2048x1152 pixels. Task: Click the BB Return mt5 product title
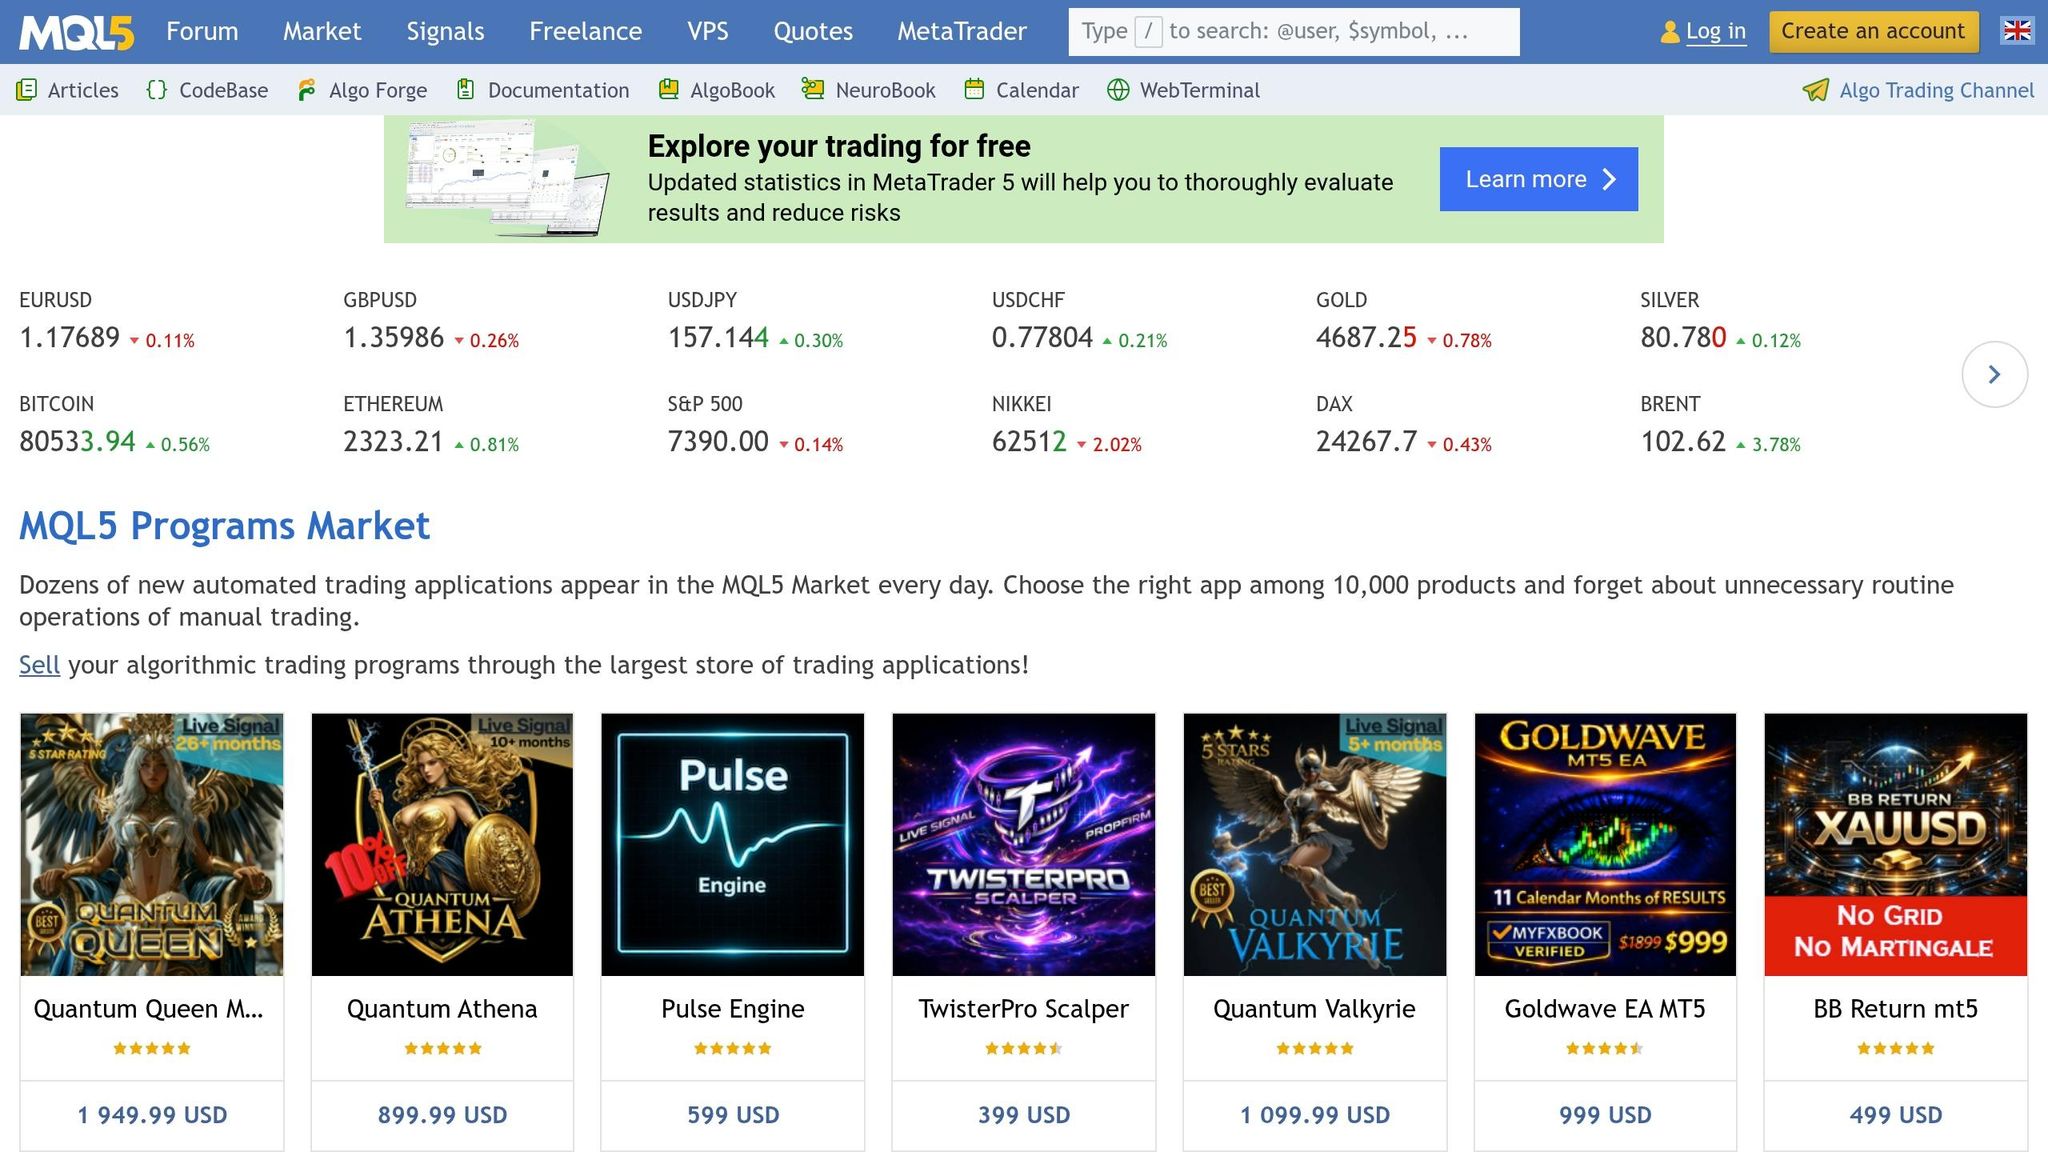coord(1896,1009)
